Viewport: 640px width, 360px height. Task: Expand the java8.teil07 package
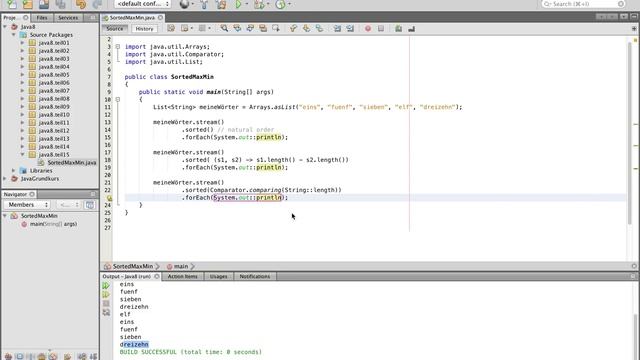coord(22,91)
